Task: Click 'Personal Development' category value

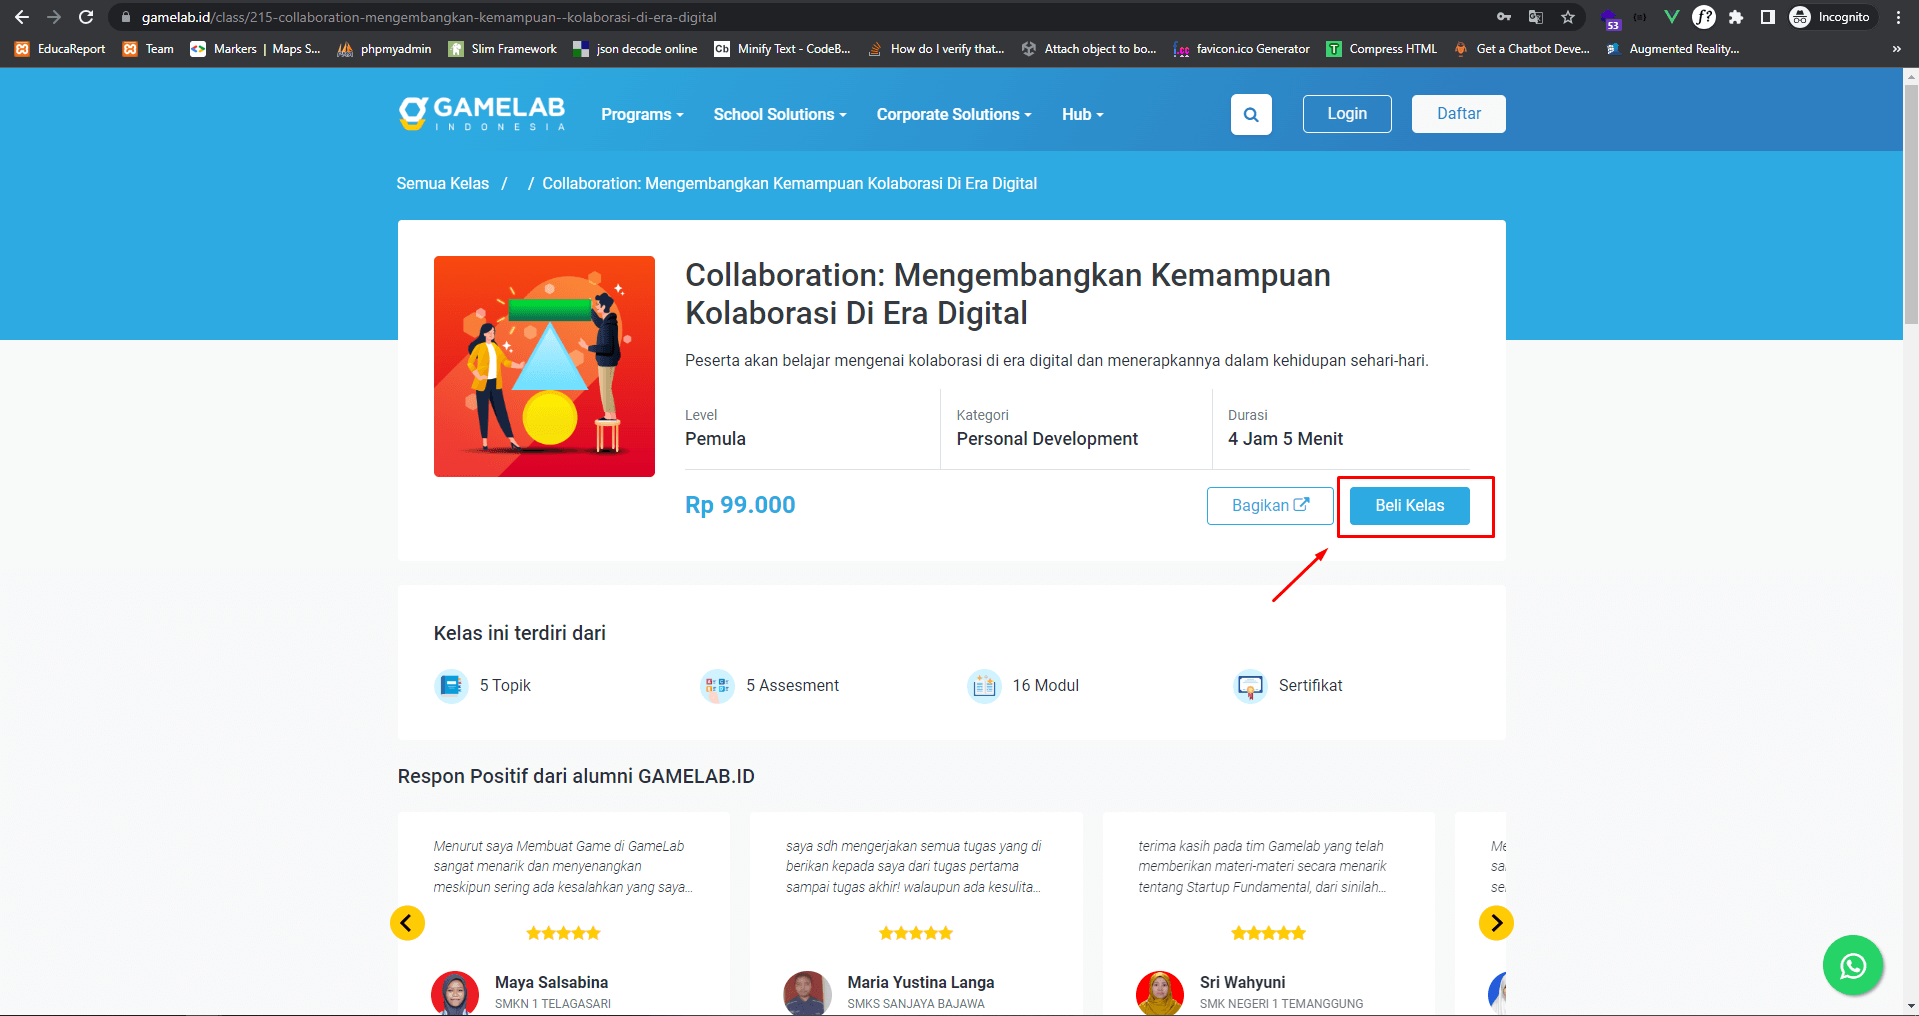Action: pyautogui.click(x=1047, y=439)
